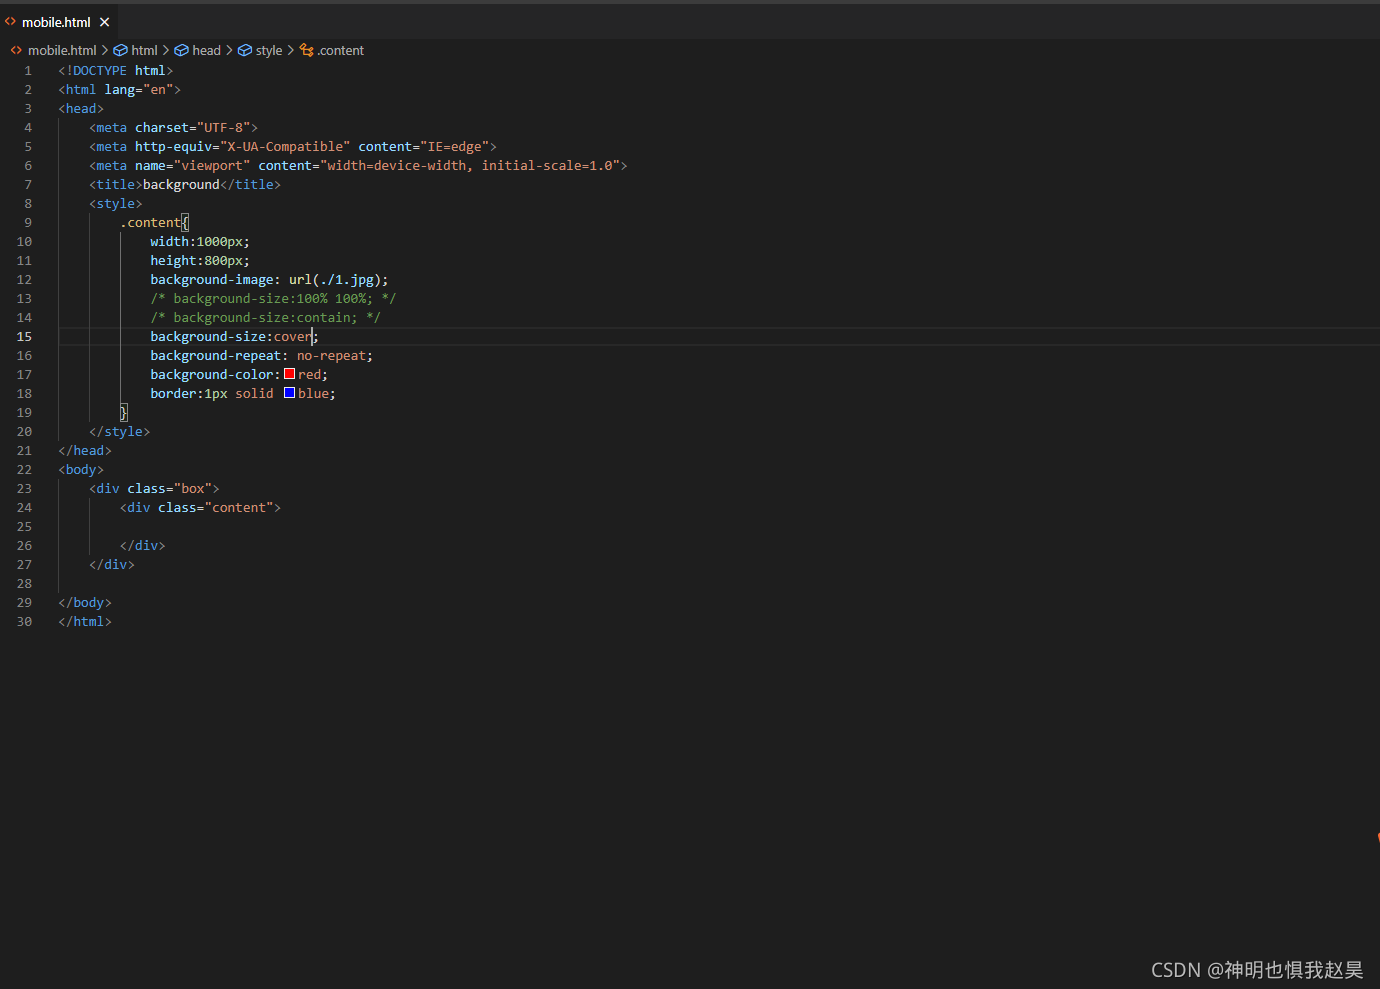The height and width of the screenshot is (989, 1380).
Task: Open the .content breadcrumb segment
Action: coord(341,50)
